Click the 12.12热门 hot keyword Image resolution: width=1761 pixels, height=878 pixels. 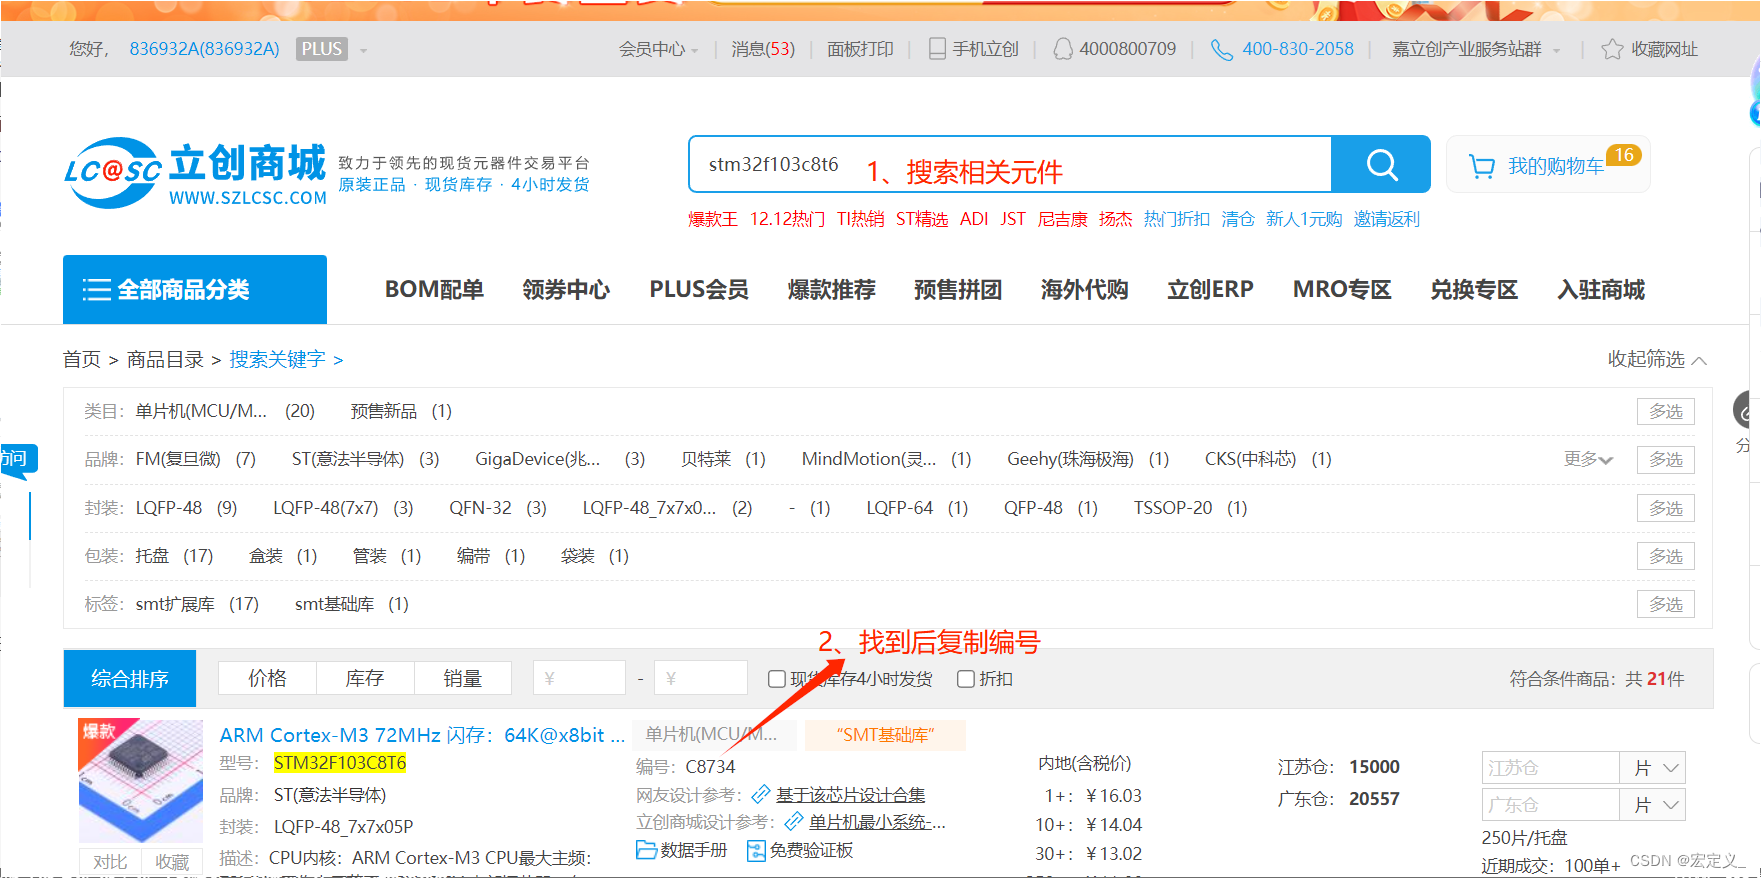pyautogui.click(x=787, y=219)
